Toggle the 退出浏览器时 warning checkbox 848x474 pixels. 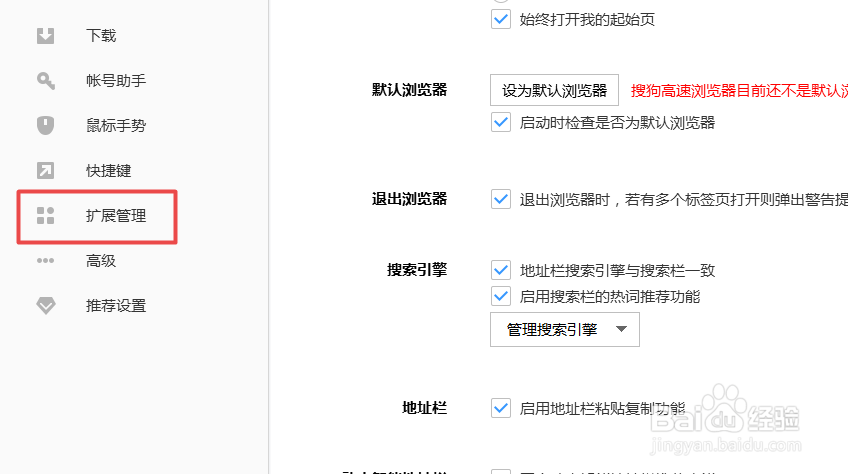point(501,199)
